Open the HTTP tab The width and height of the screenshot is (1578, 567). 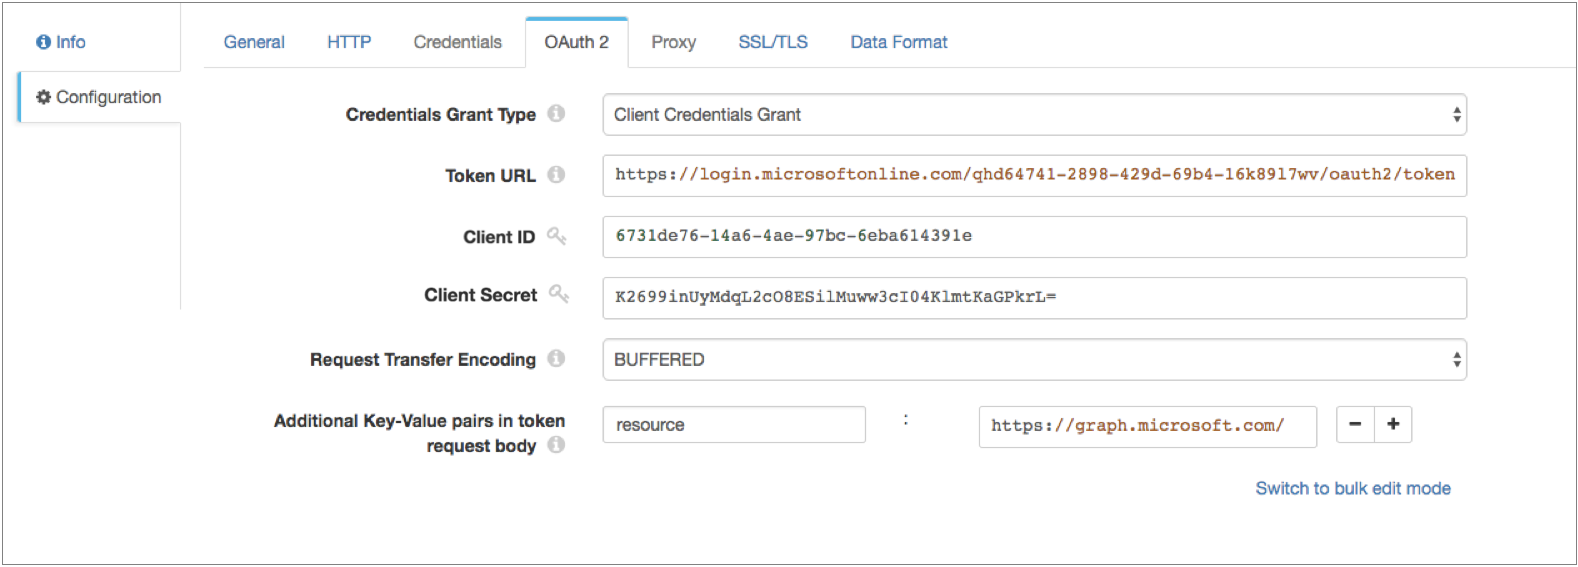pyautogui.click(x=349, y=42)
